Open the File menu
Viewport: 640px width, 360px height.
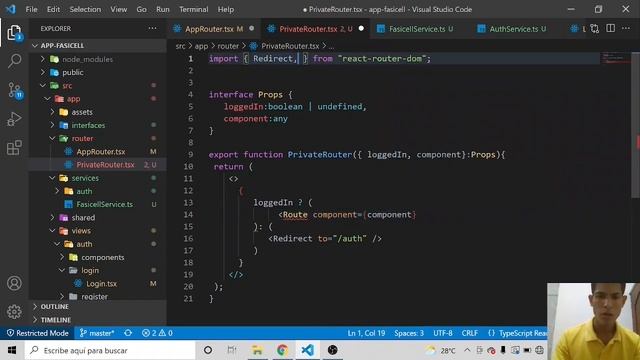coord(31,9)
